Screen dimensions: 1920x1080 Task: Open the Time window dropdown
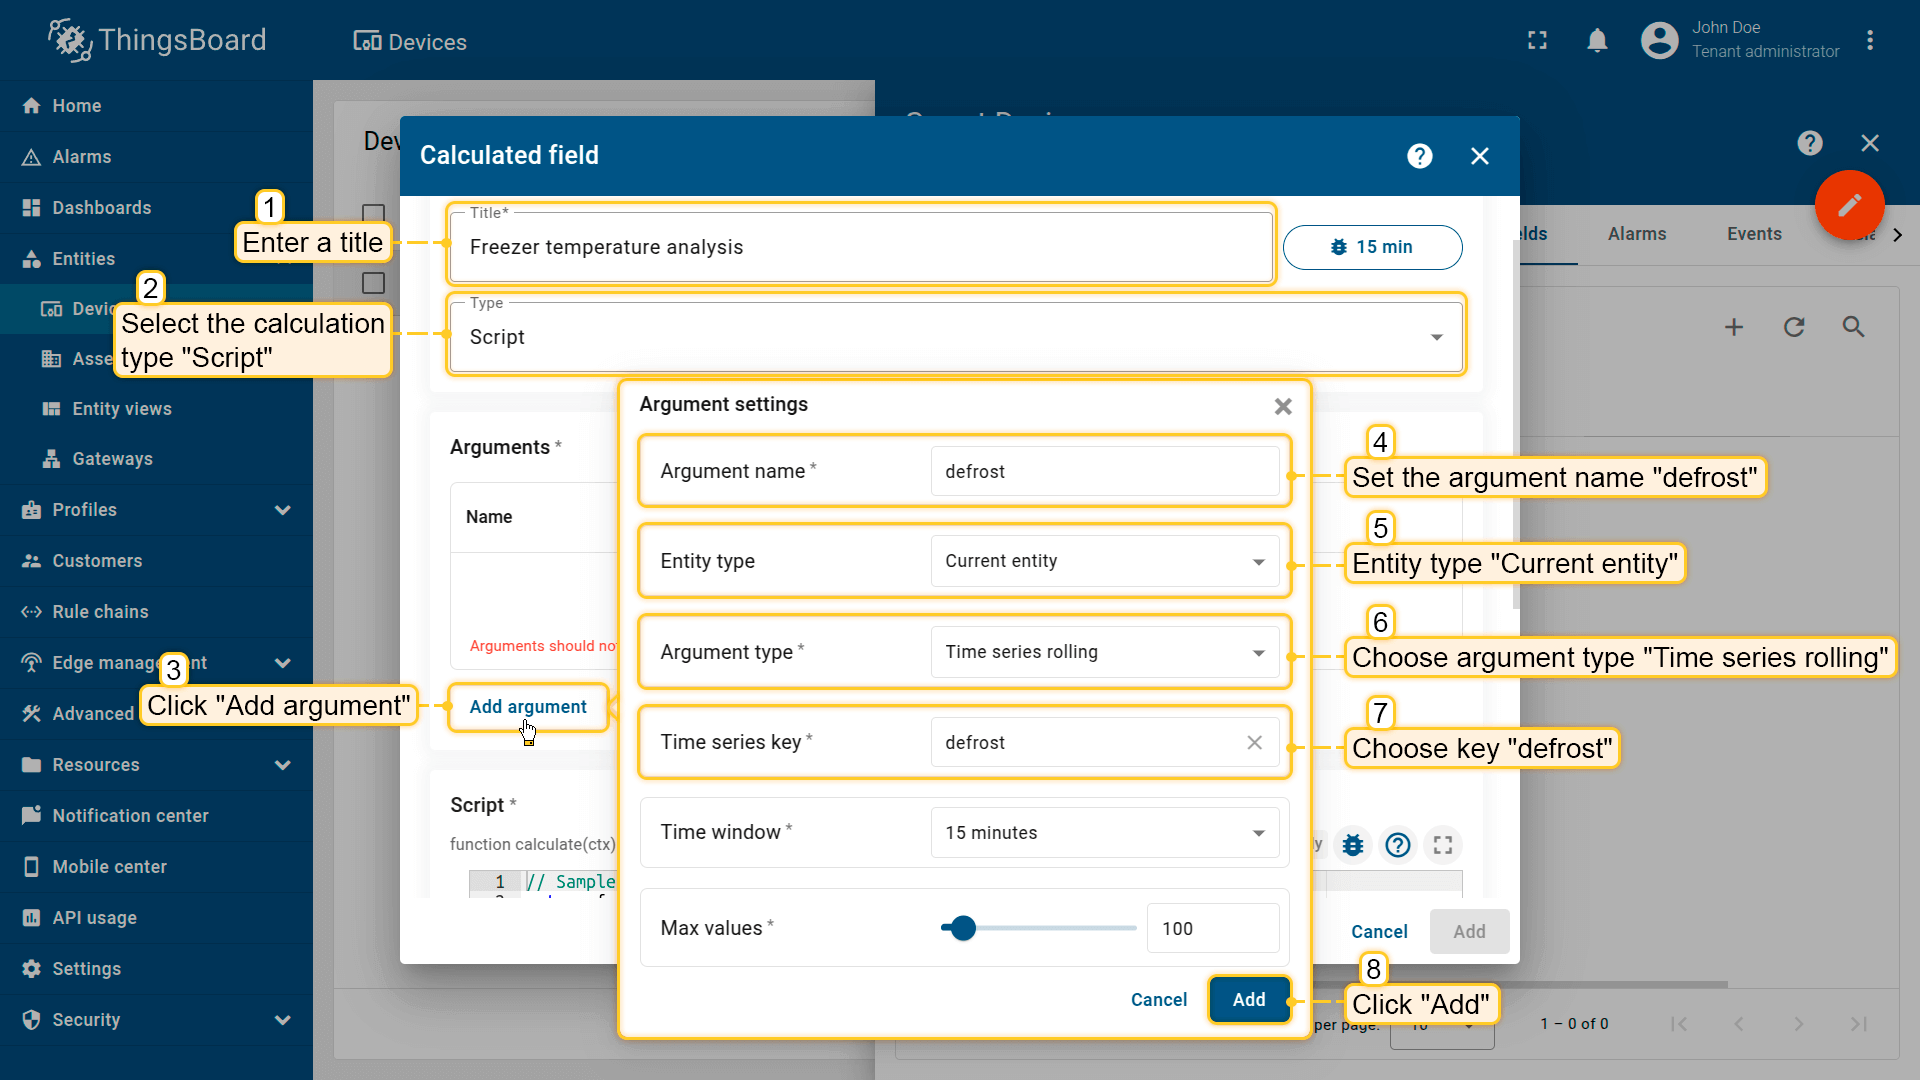tap(1104, 833)
